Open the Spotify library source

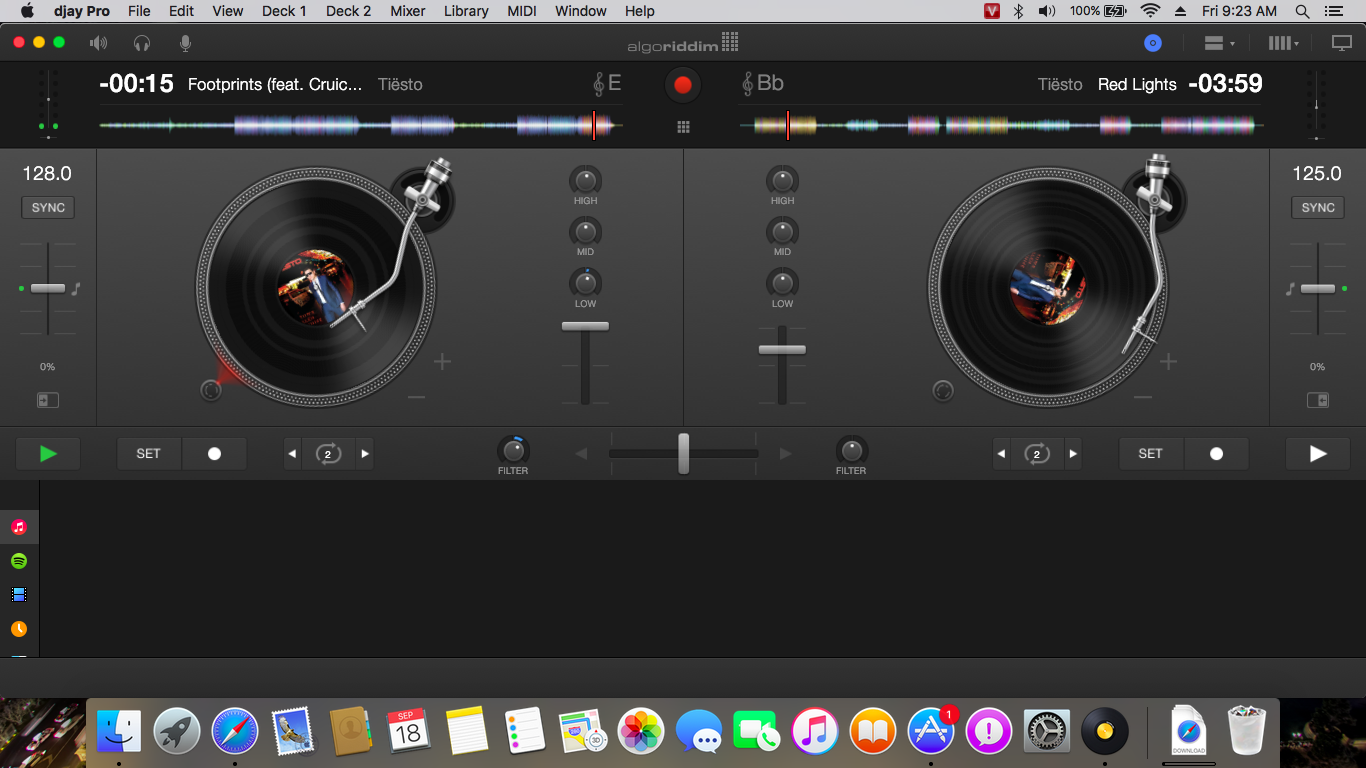[19, 561]
